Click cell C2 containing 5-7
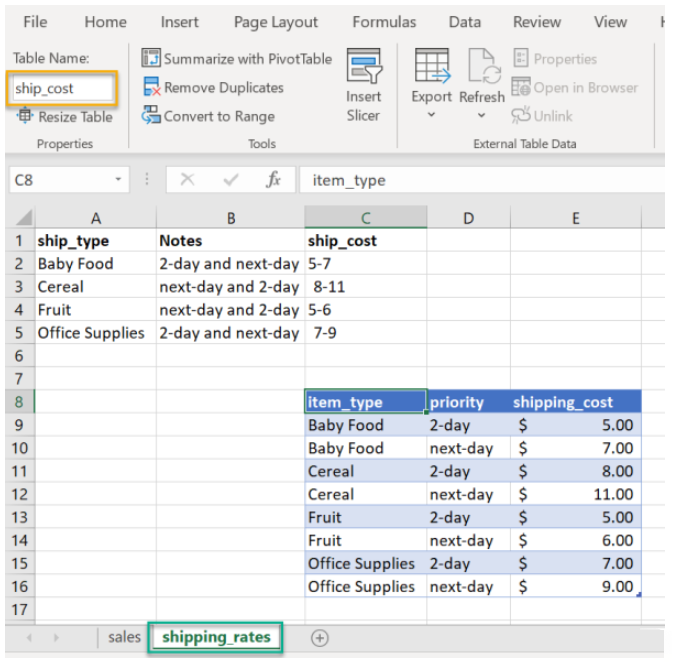This screenshot has height=662, width=676. (366, 263)
